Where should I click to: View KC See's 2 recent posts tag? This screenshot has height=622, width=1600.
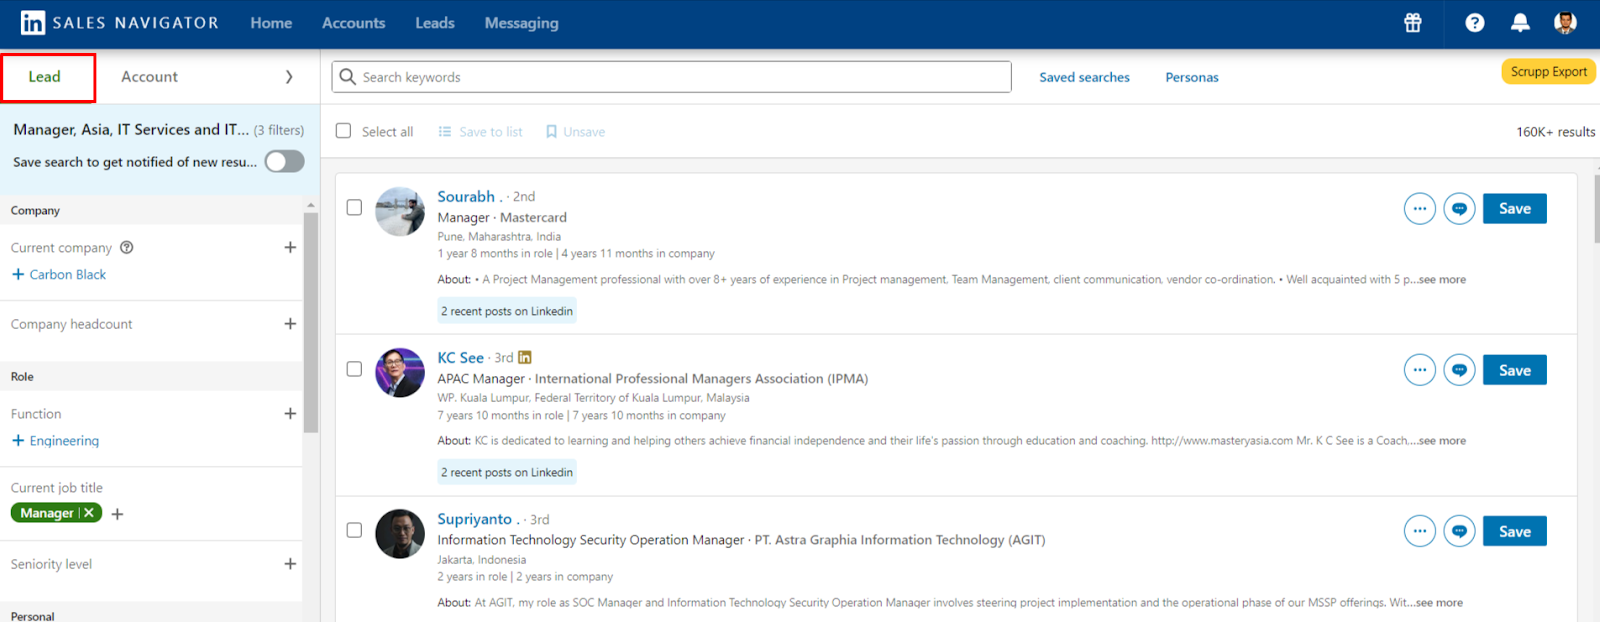pyautogui.click(x=507, y=472)
